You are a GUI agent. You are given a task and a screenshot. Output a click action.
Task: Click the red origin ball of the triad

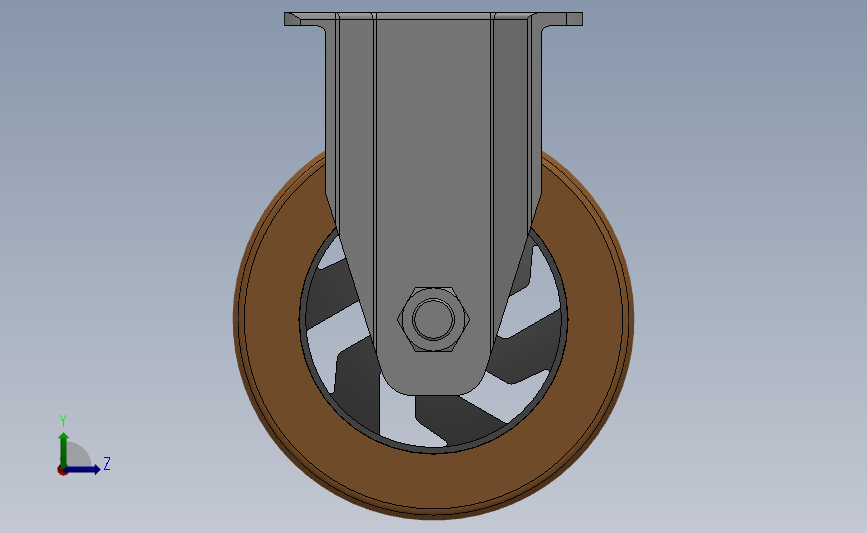point(62,471)
